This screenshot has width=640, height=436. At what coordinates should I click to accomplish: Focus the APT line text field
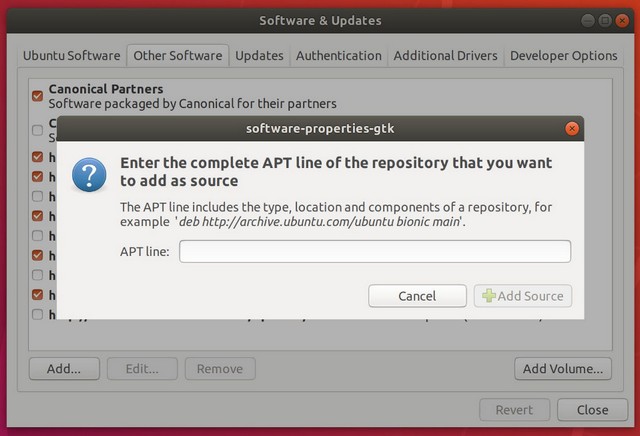click(375, 251)
